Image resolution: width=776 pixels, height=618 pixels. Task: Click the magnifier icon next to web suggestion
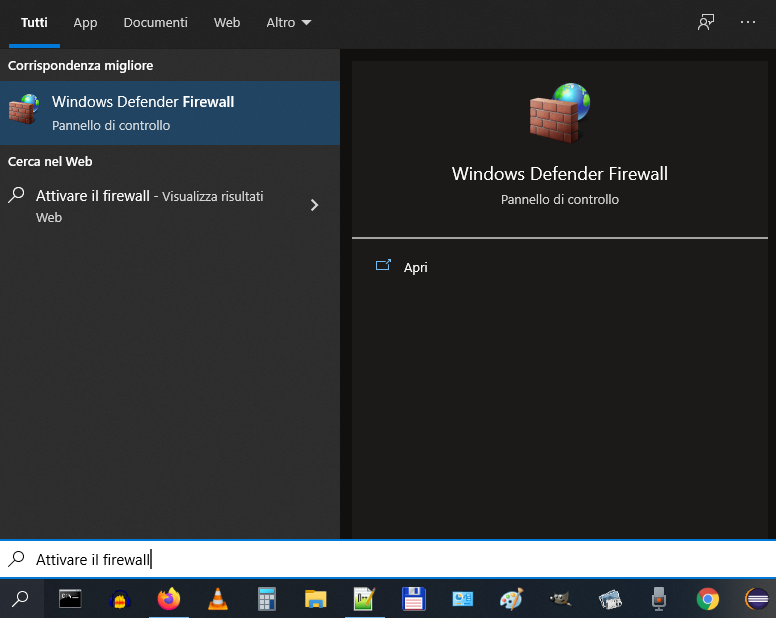pos(16,195)
